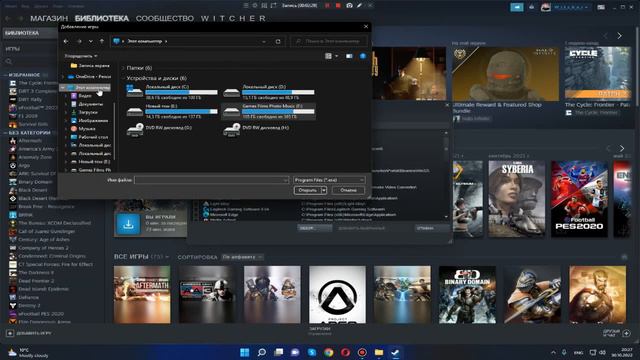The height and width of the screenshot is (360, 640).
Task: Collapse the Устройства и диски group
Action: click(123, 78)
